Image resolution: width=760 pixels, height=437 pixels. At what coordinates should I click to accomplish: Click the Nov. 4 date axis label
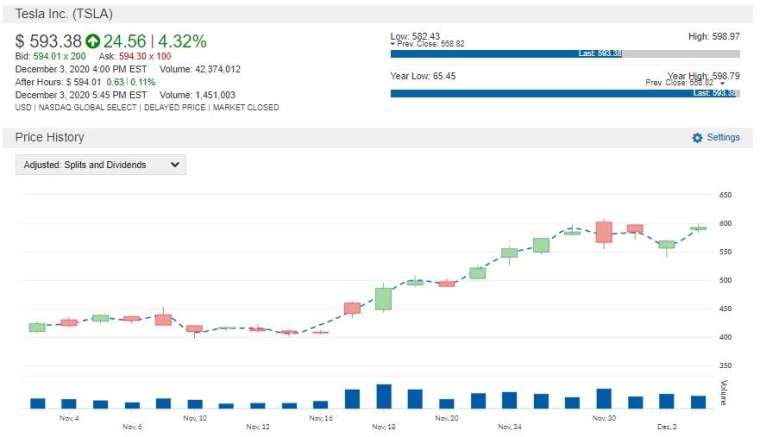pos(69,418)
